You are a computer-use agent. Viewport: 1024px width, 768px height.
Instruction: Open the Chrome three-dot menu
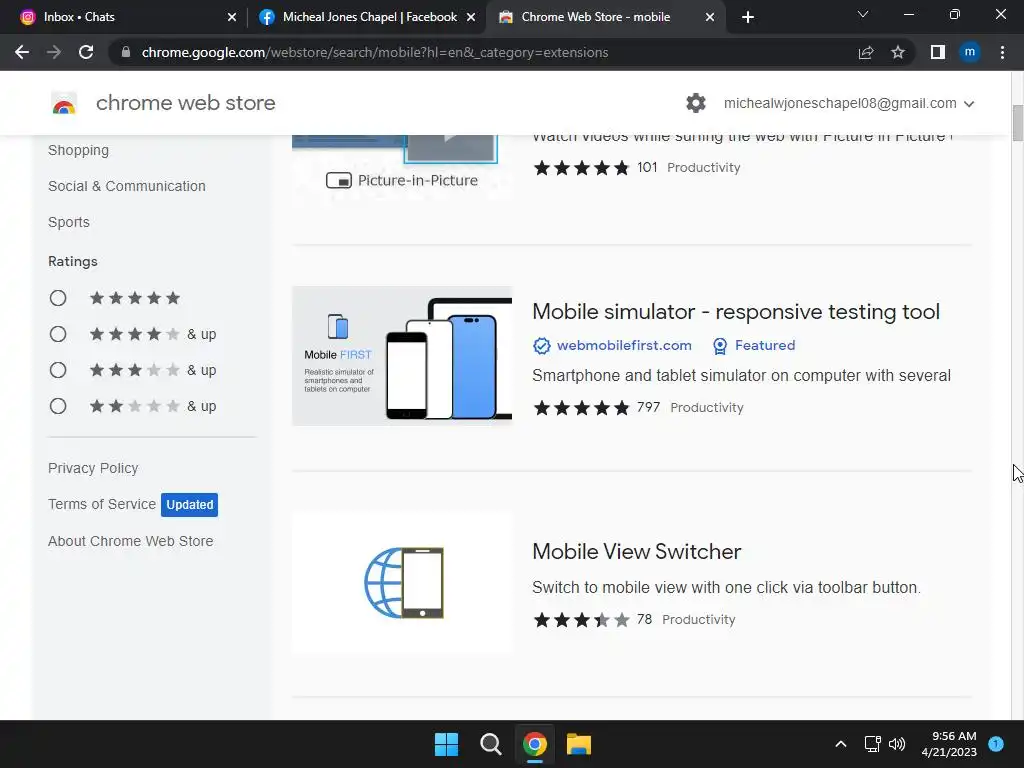click(x=1002, y=52)
